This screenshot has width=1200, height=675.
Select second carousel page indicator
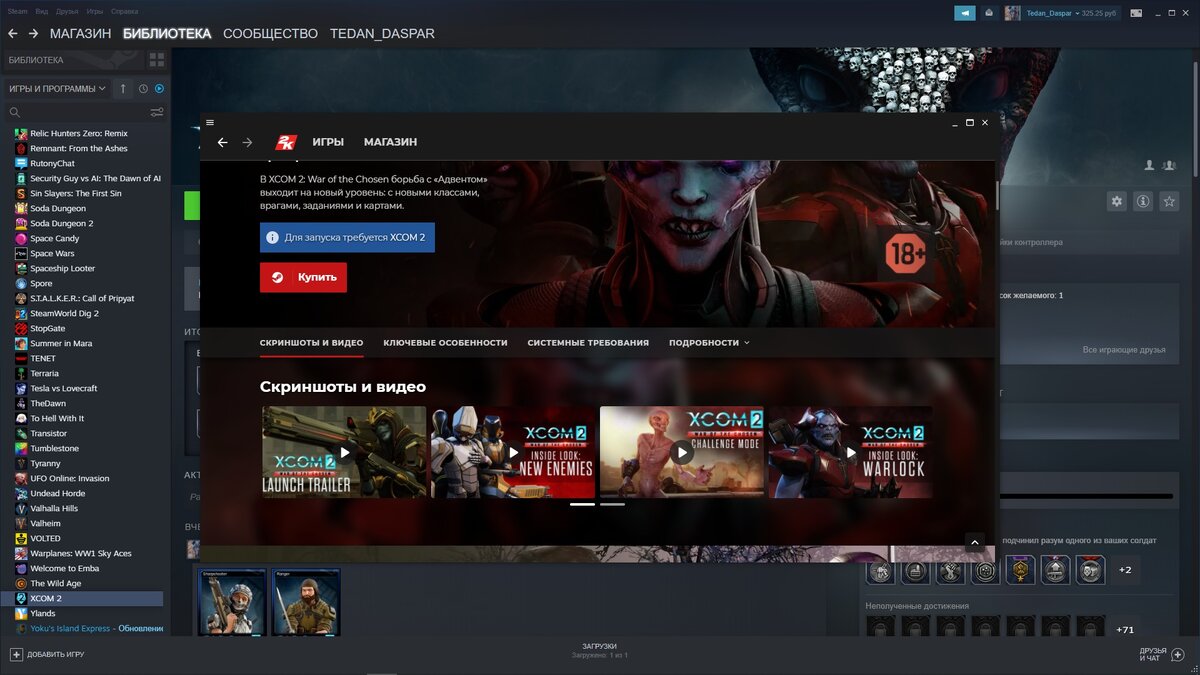coord(612,504)
